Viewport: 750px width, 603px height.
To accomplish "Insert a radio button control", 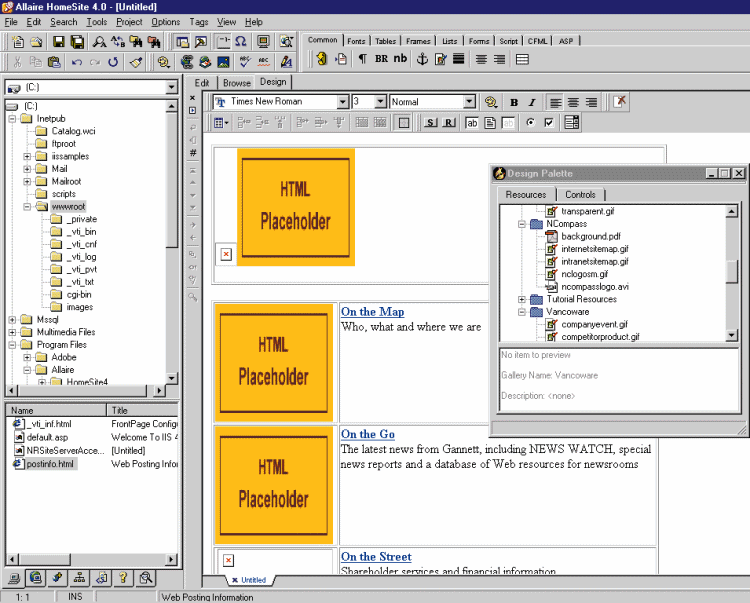I will tap(530, 123).
